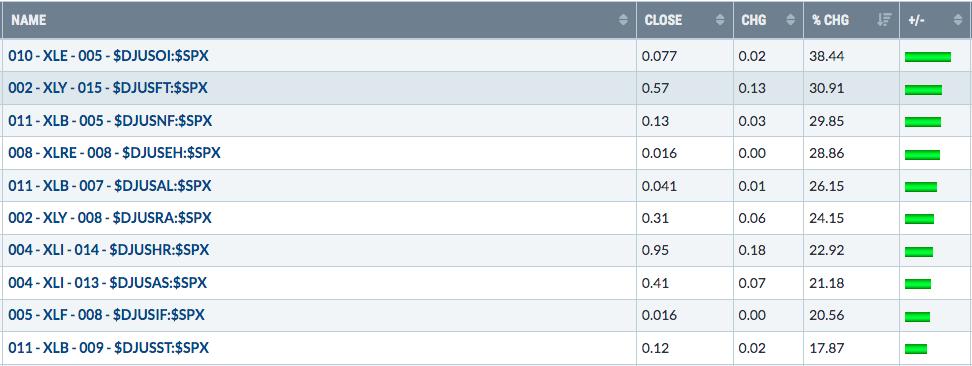Click 005 - XLF - 008 - $DJUSIF:$SPX link
This screenshot has height=366, width=972.
[x=107, y=315]
